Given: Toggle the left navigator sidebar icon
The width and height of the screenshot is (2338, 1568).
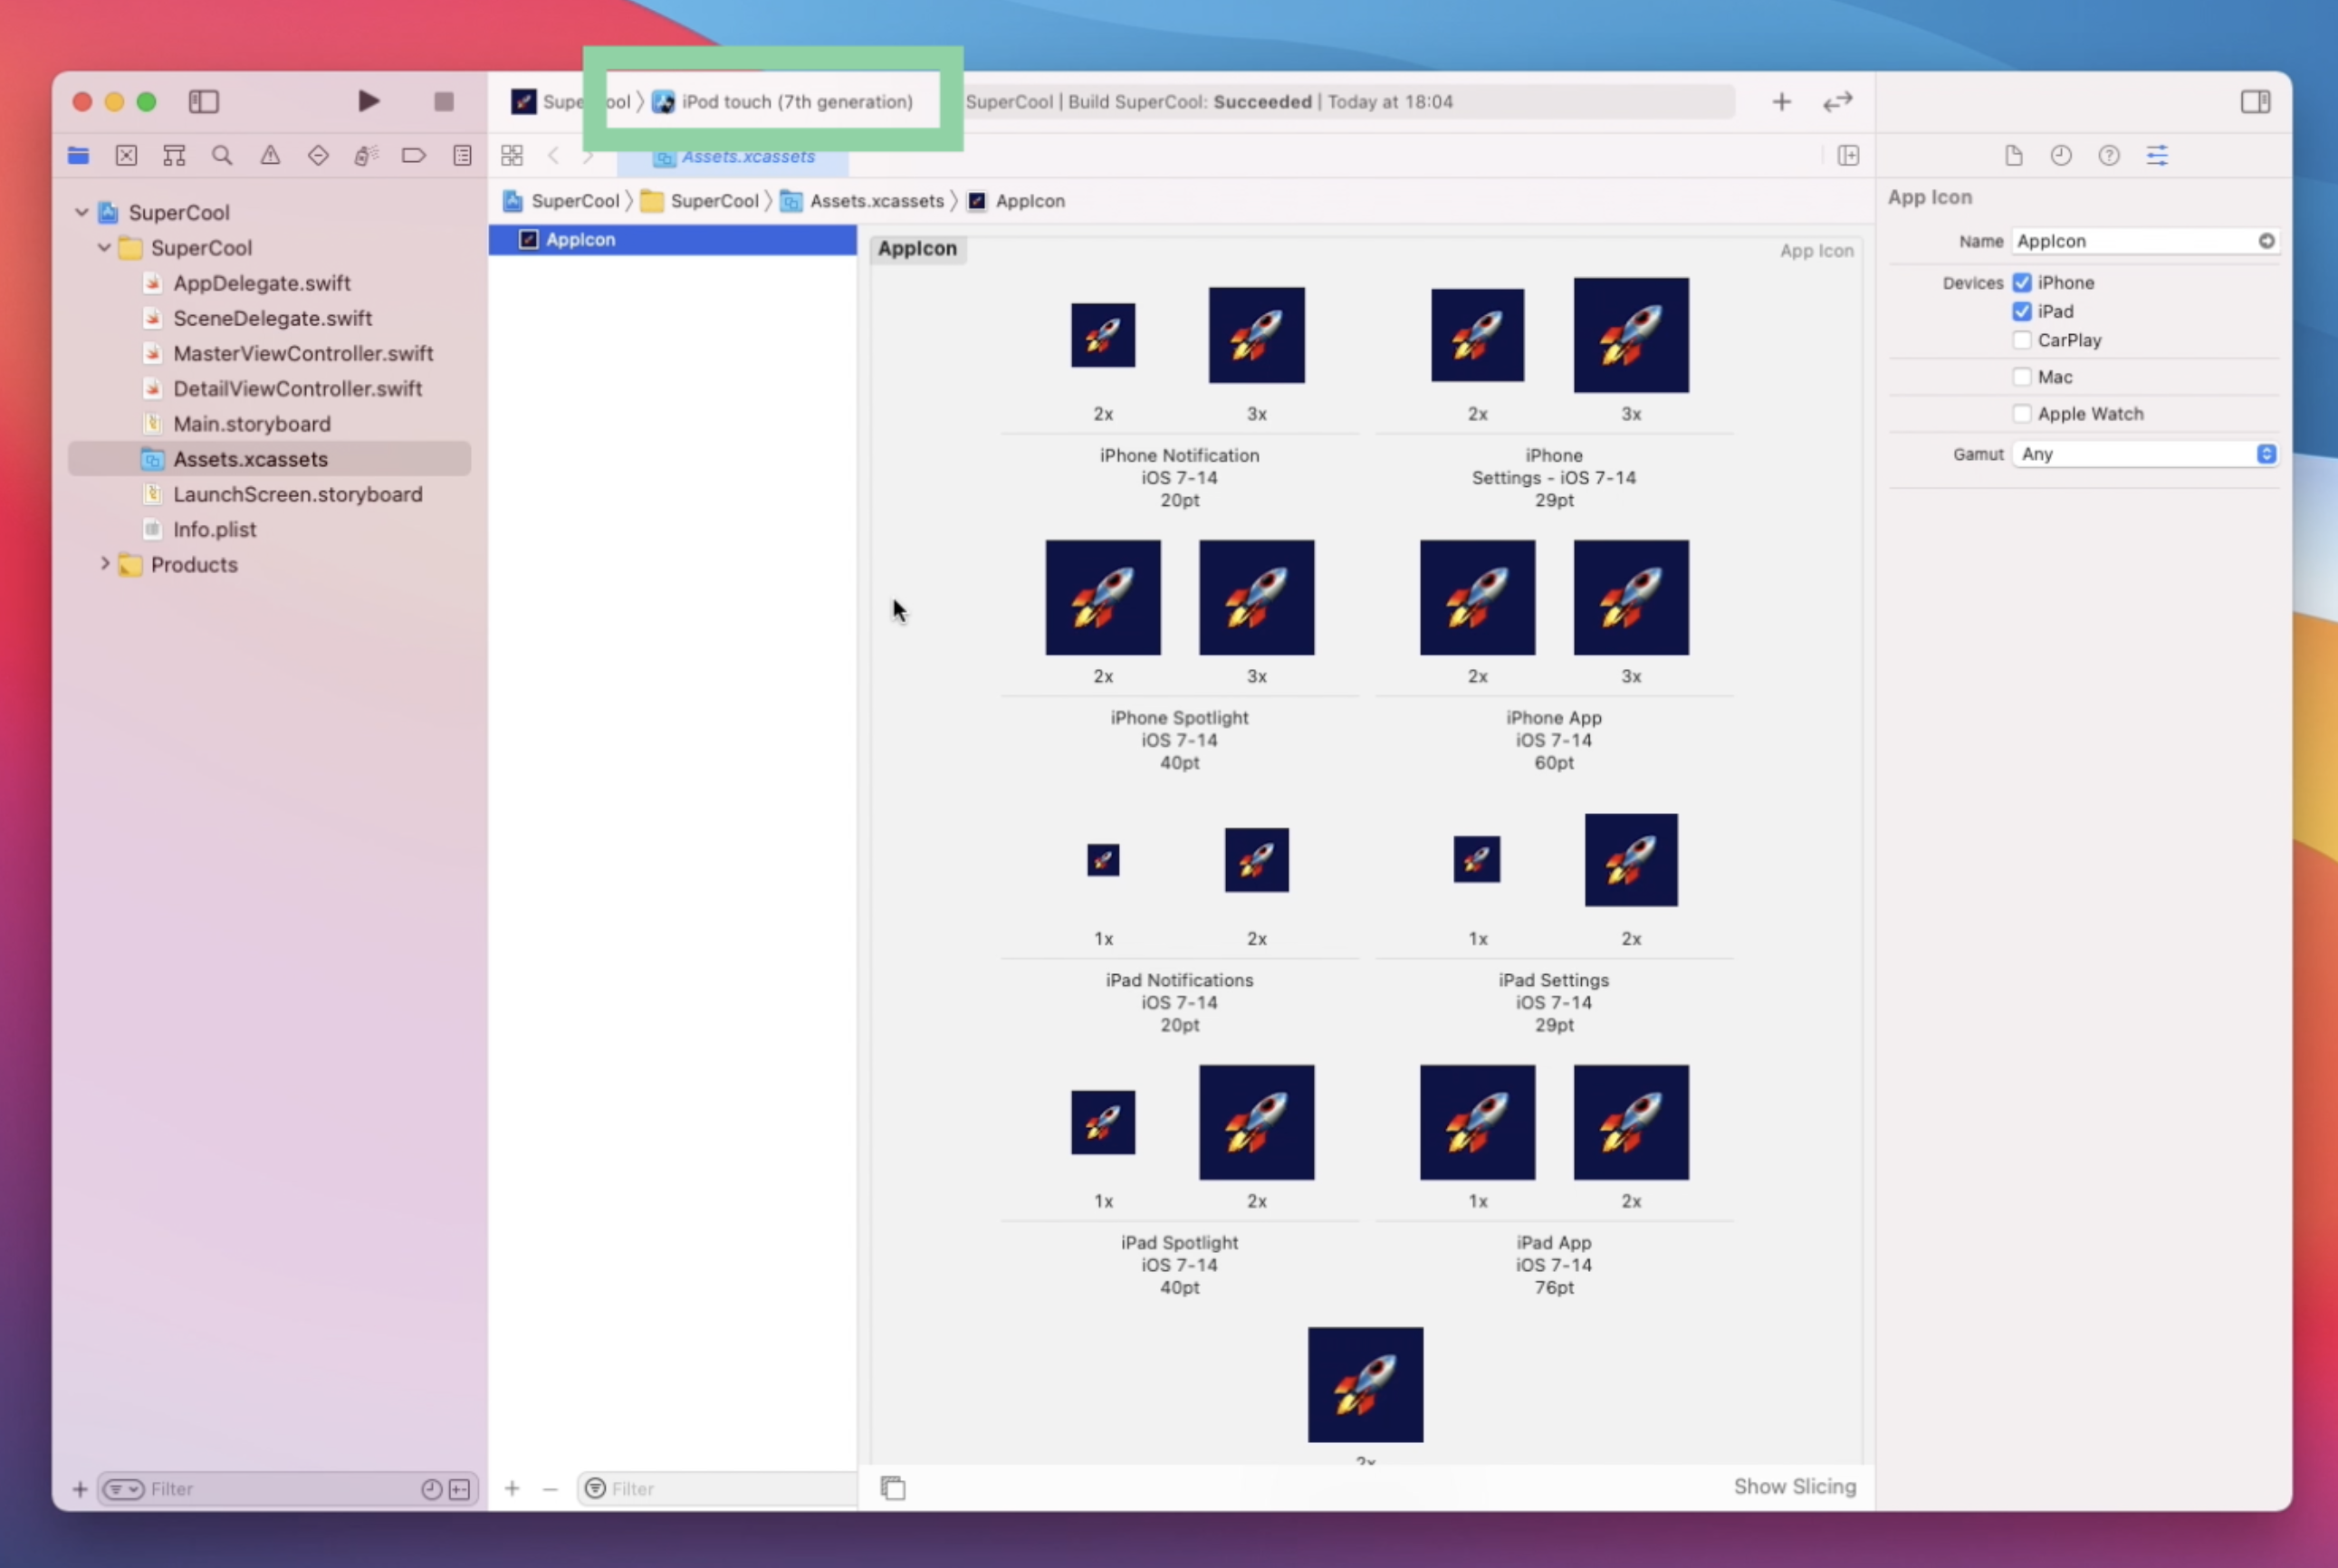Looking at the screenshot, I should (x=204, y=101).
